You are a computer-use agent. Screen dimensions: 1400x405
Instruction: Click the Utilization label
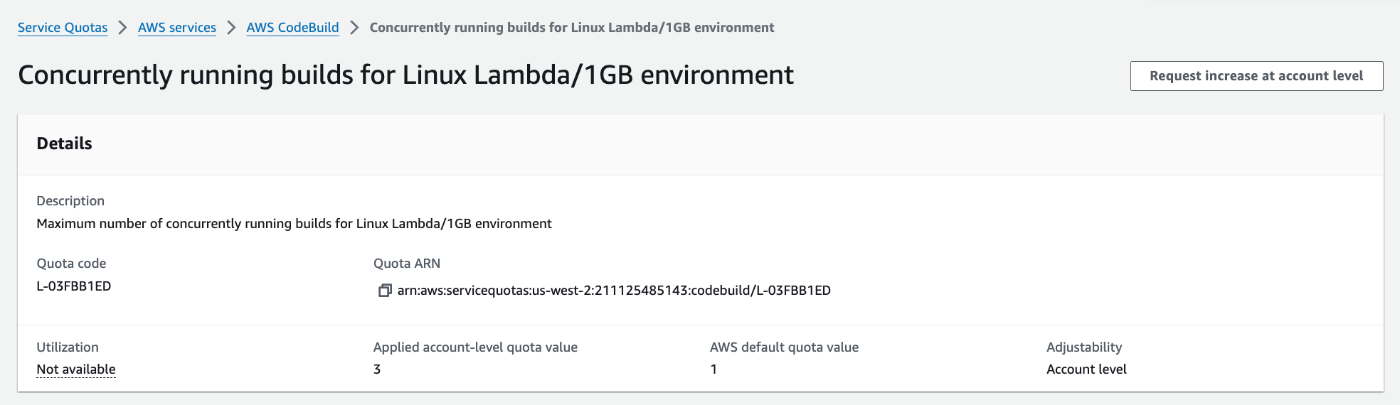coord(68,347)
